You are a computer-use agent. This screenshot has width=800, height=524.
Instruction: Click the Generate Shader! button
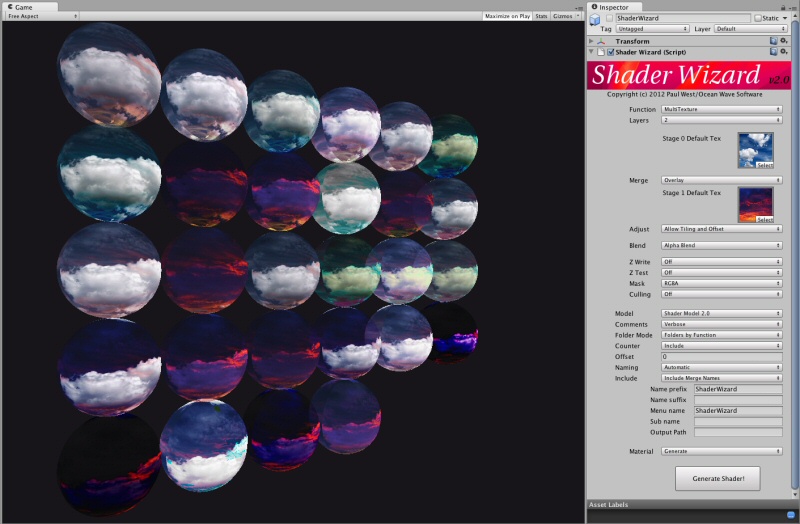coord(718,479)
